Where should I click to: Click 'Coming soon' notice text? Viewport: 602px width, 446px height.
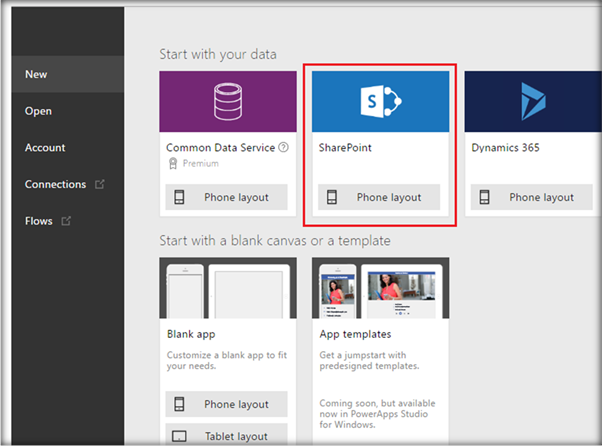pos(377,414)
